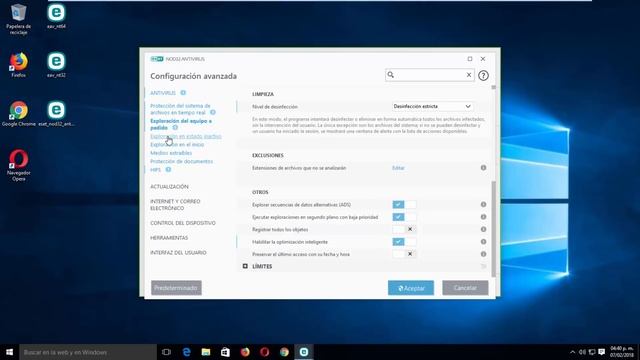Screen dimensions: 640x360
Task: Show info for Habilitar la optimización inteligente
Action: [483, 242]
